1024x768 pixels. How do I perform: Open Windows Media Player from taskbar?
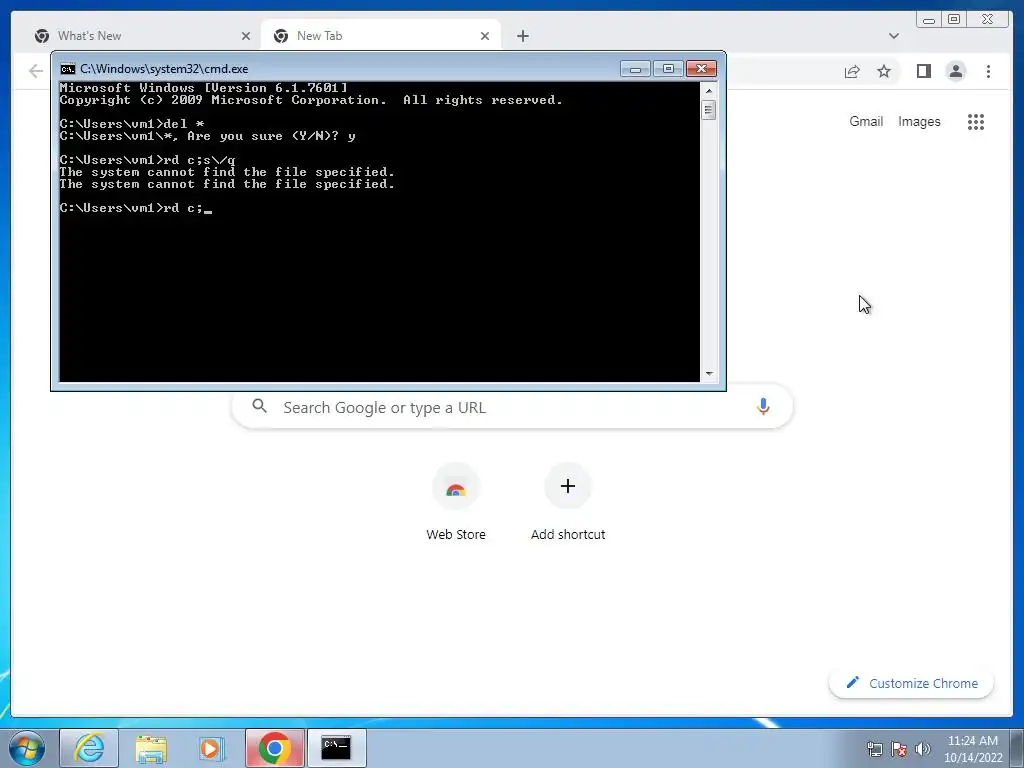(212, 748)
